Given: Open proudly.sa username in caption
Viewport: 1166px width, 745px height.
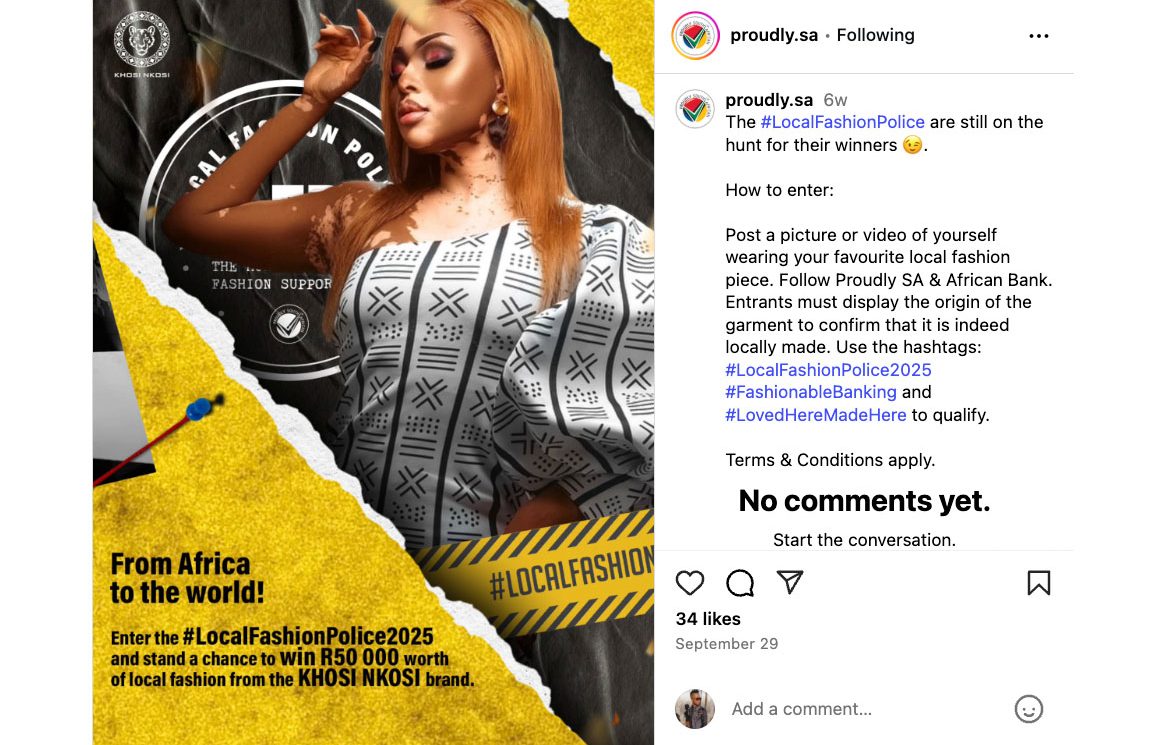Looking at the screenshot, I should pos(769,100).
